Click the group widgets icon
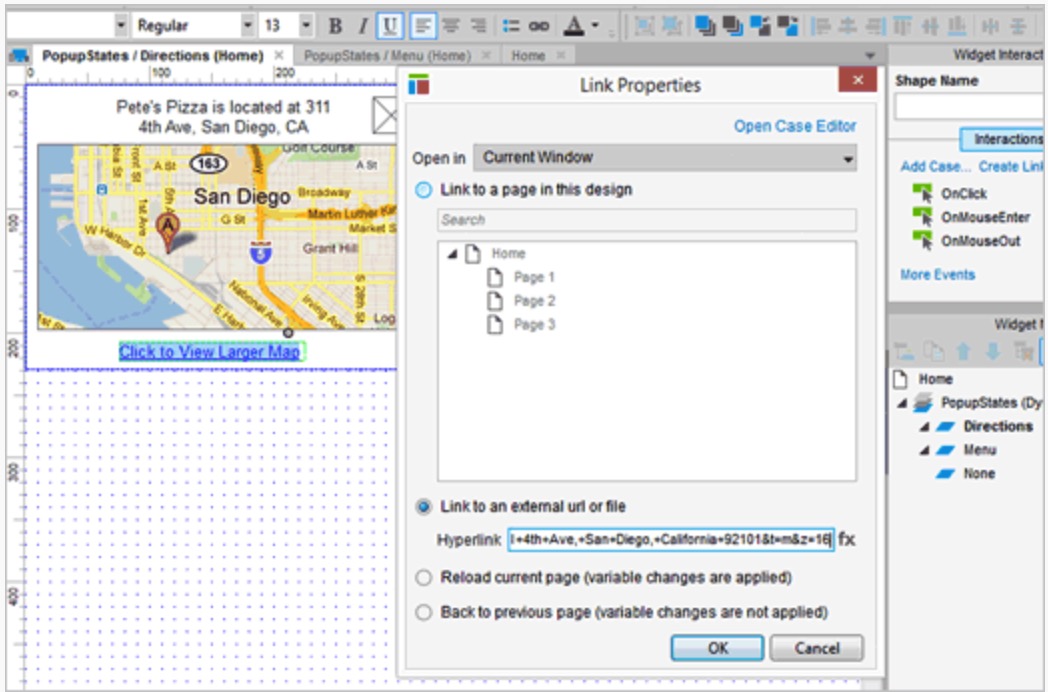Screen dimensions: 1048x692 click(x=644, y=26)
